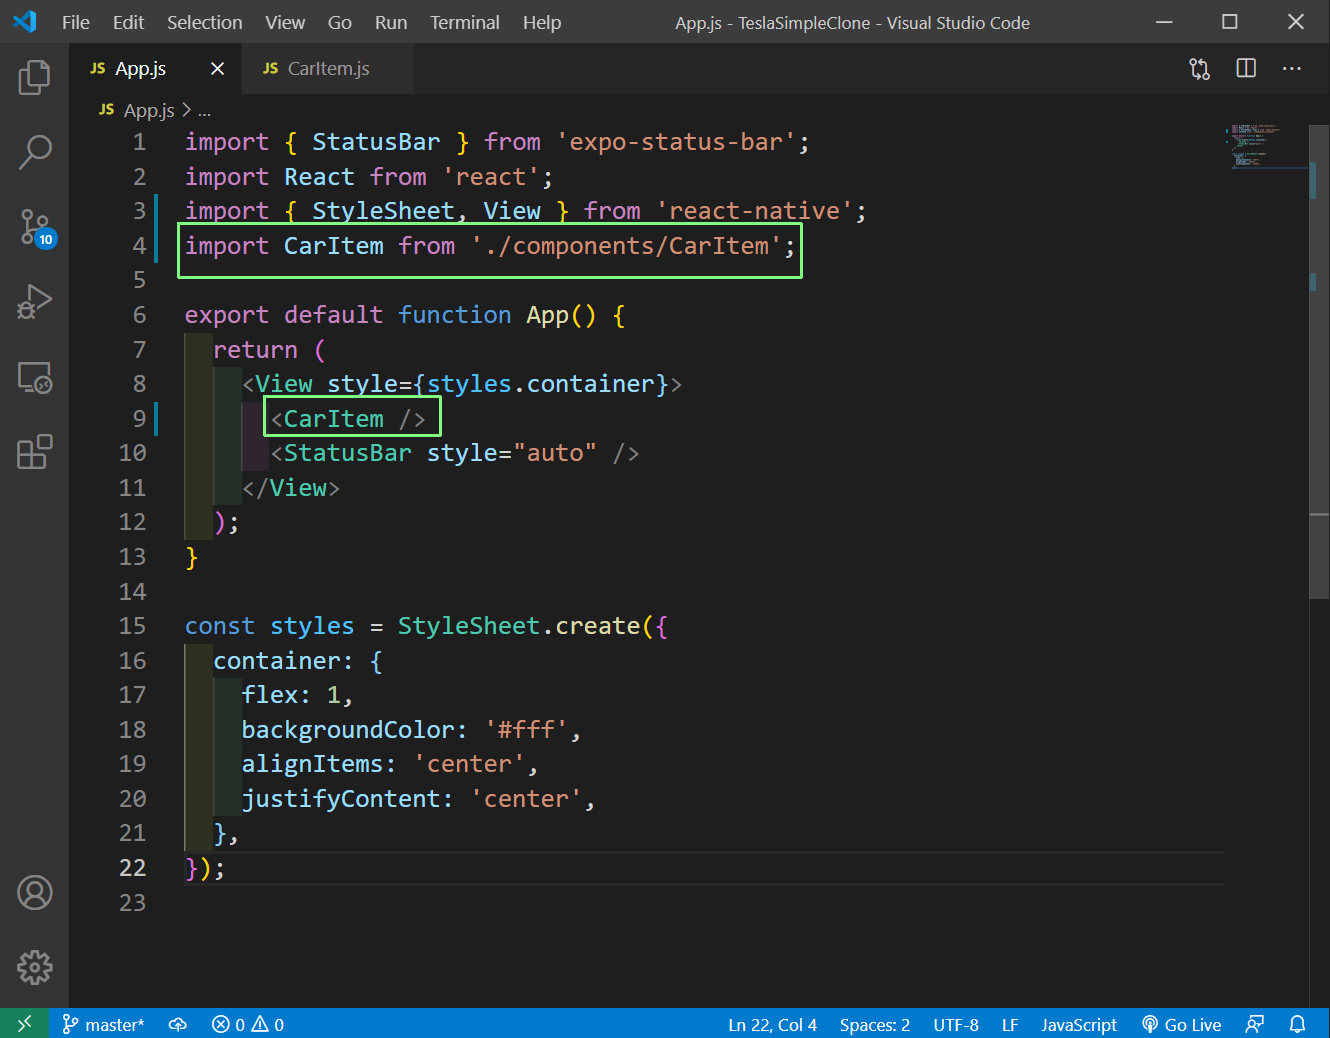The width and height of the screenshot is (1330, 1038).
Task: Click 'StyleSheet.create' on line 15
Action: 519,626
